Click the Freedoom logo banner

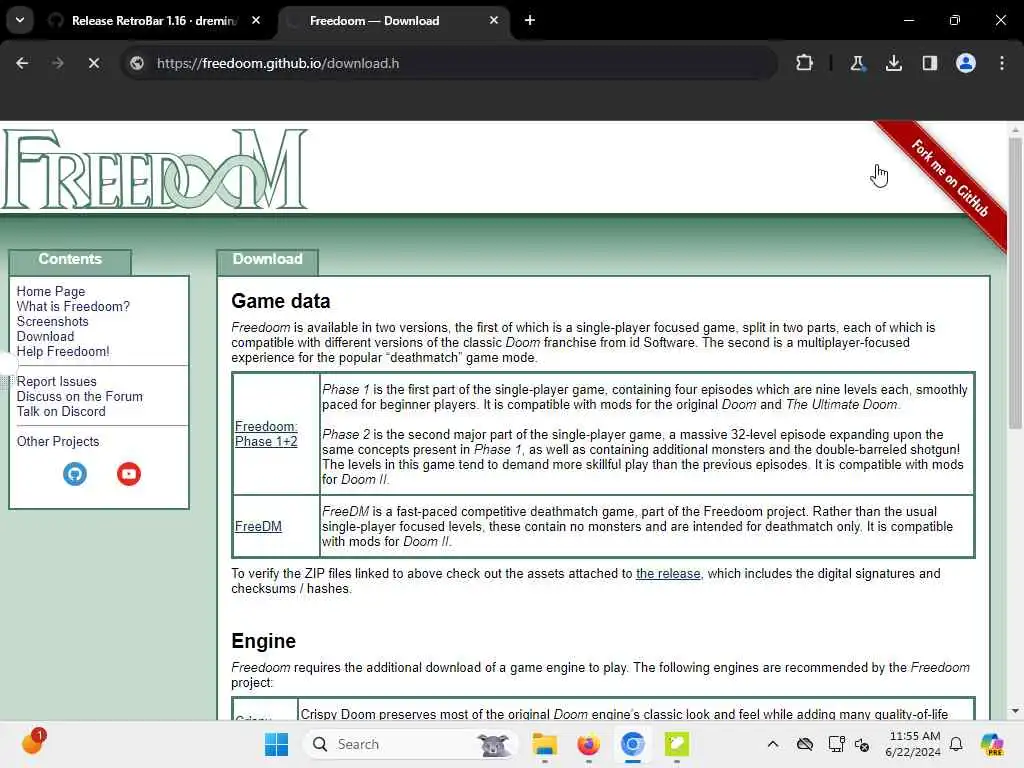(x=155, y=169)
